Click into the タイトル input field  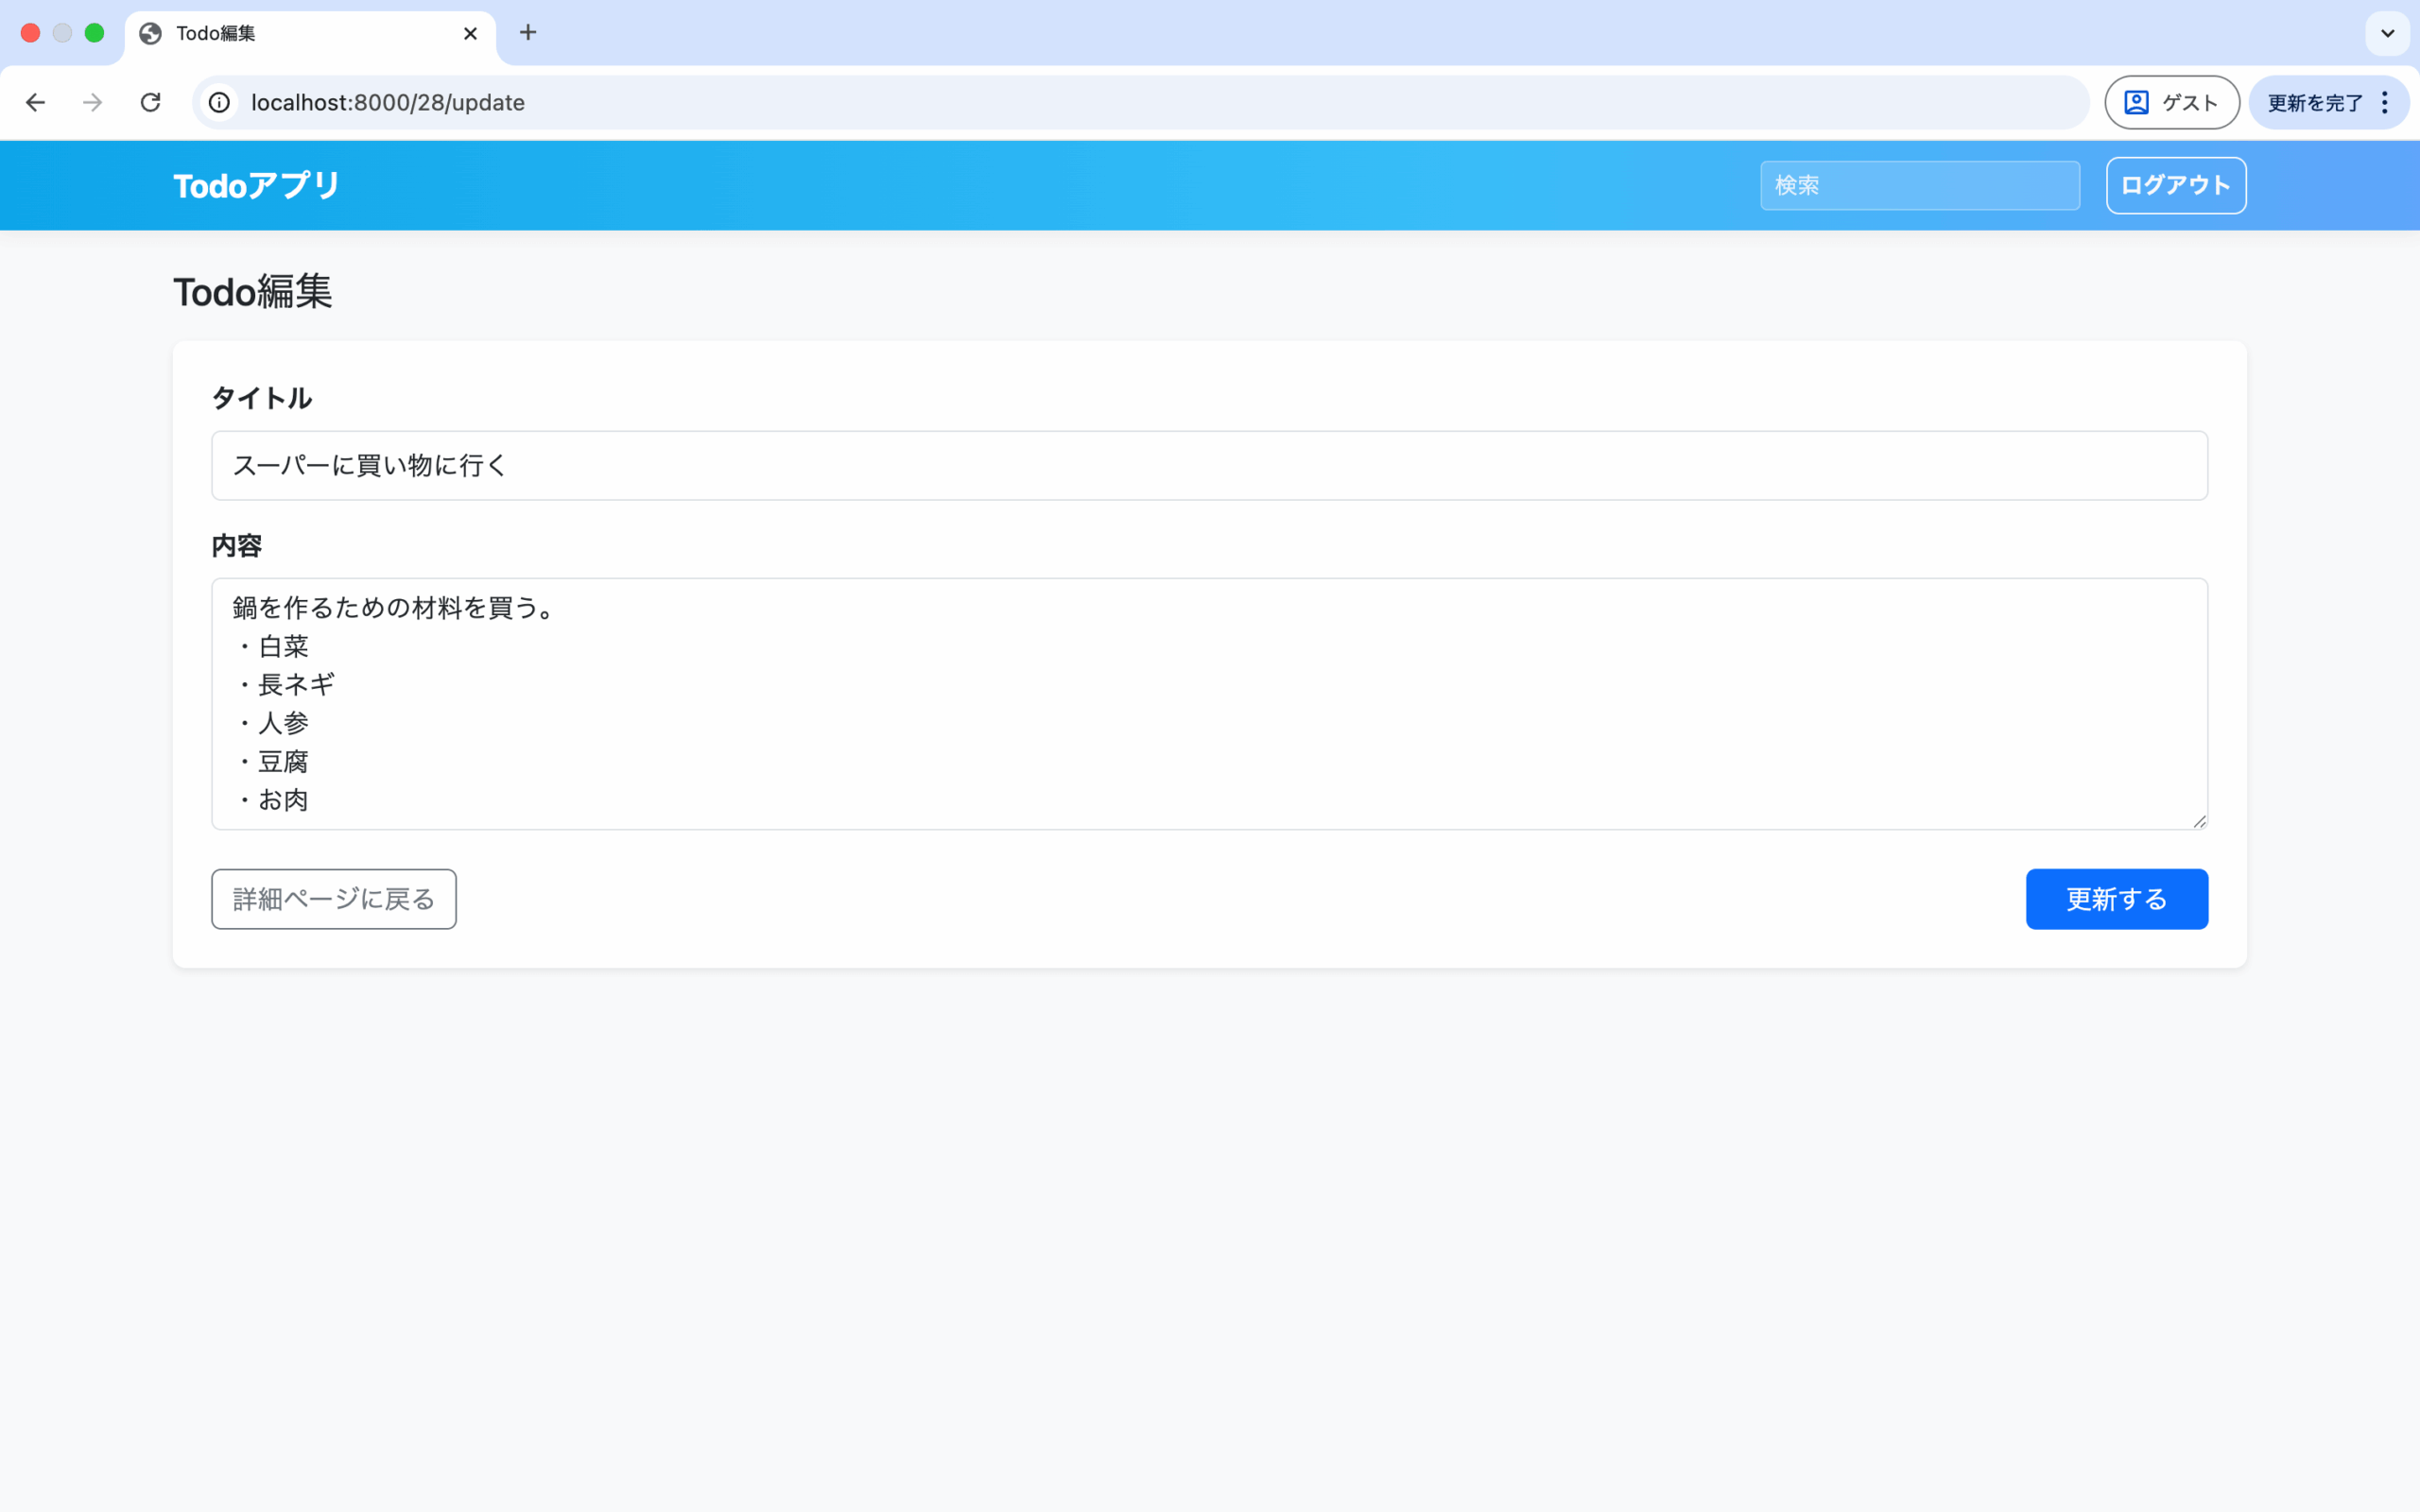point(1208,465)
